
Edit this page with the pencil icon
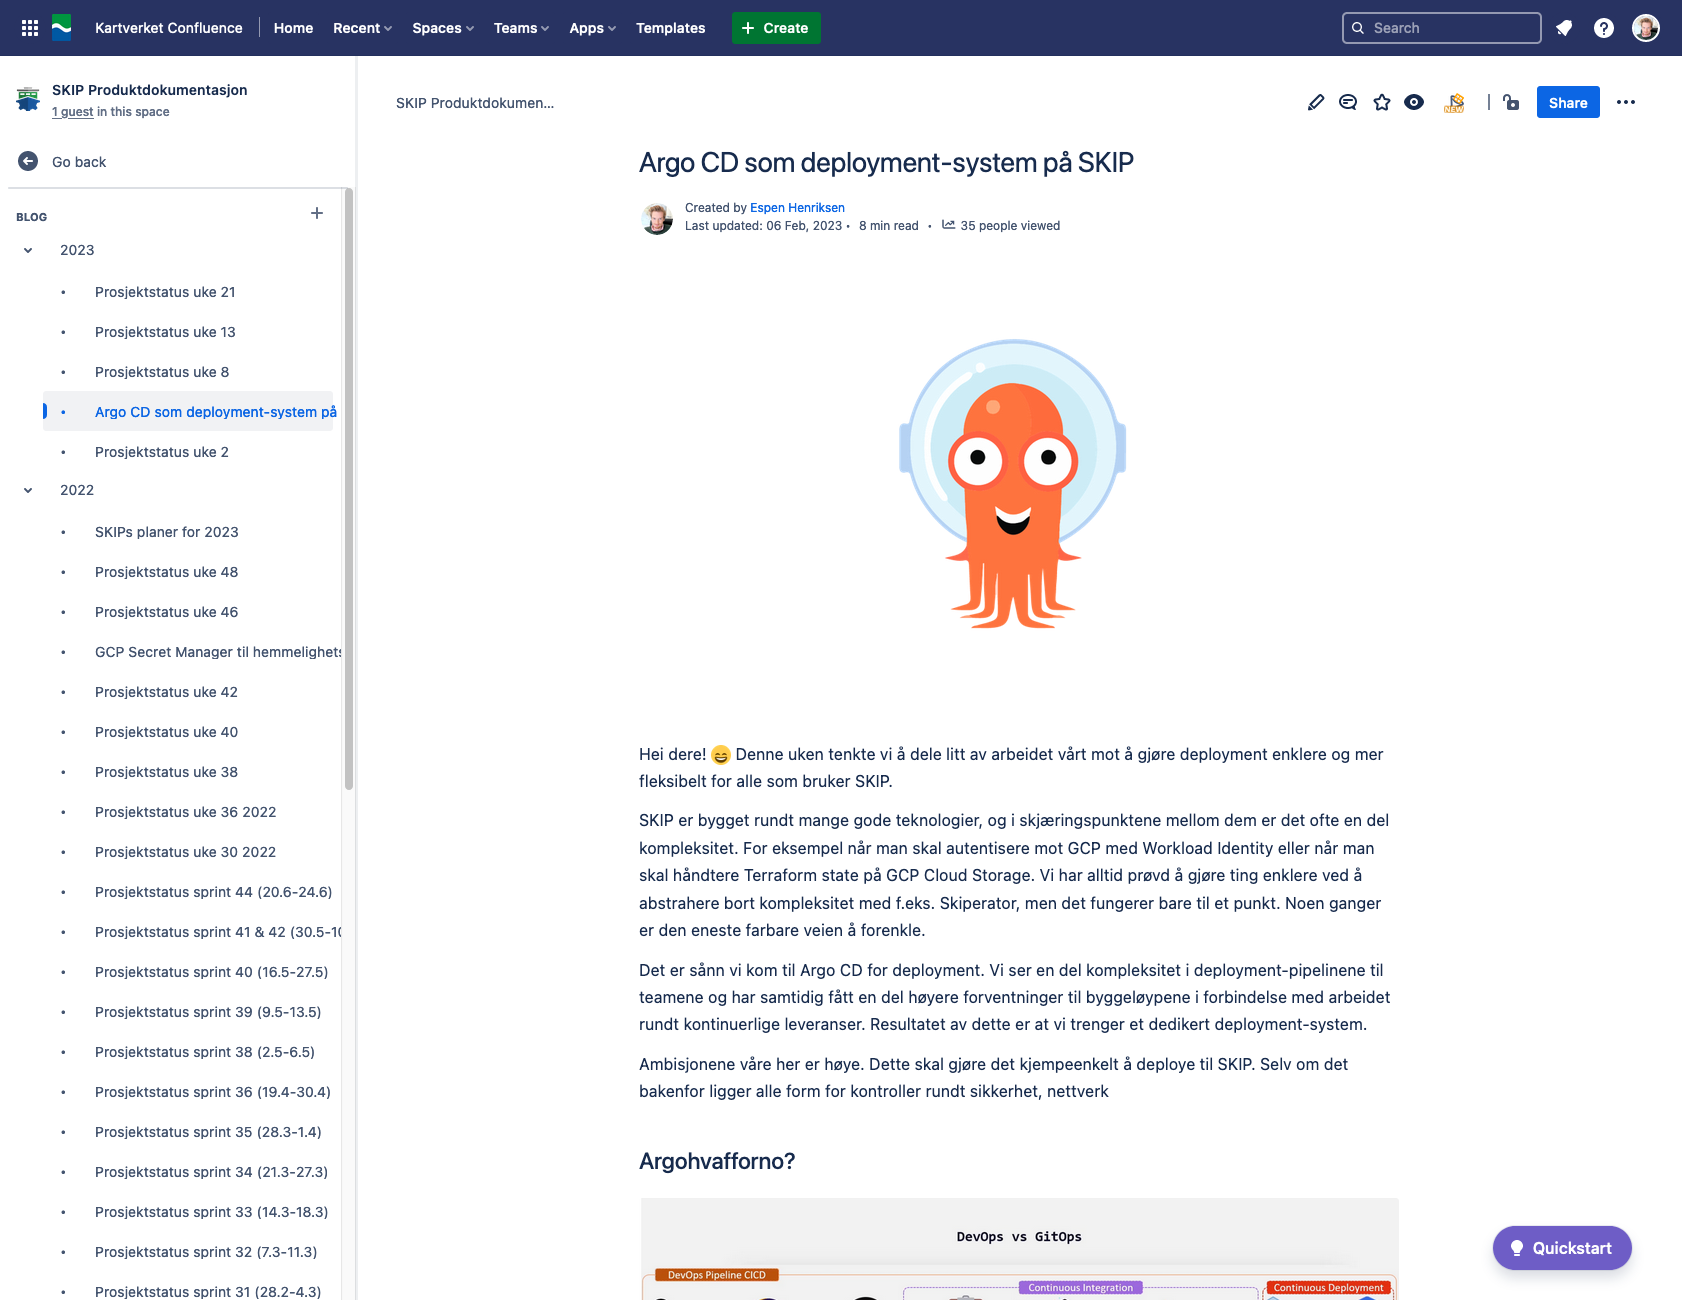click(x=1316, y=102)
